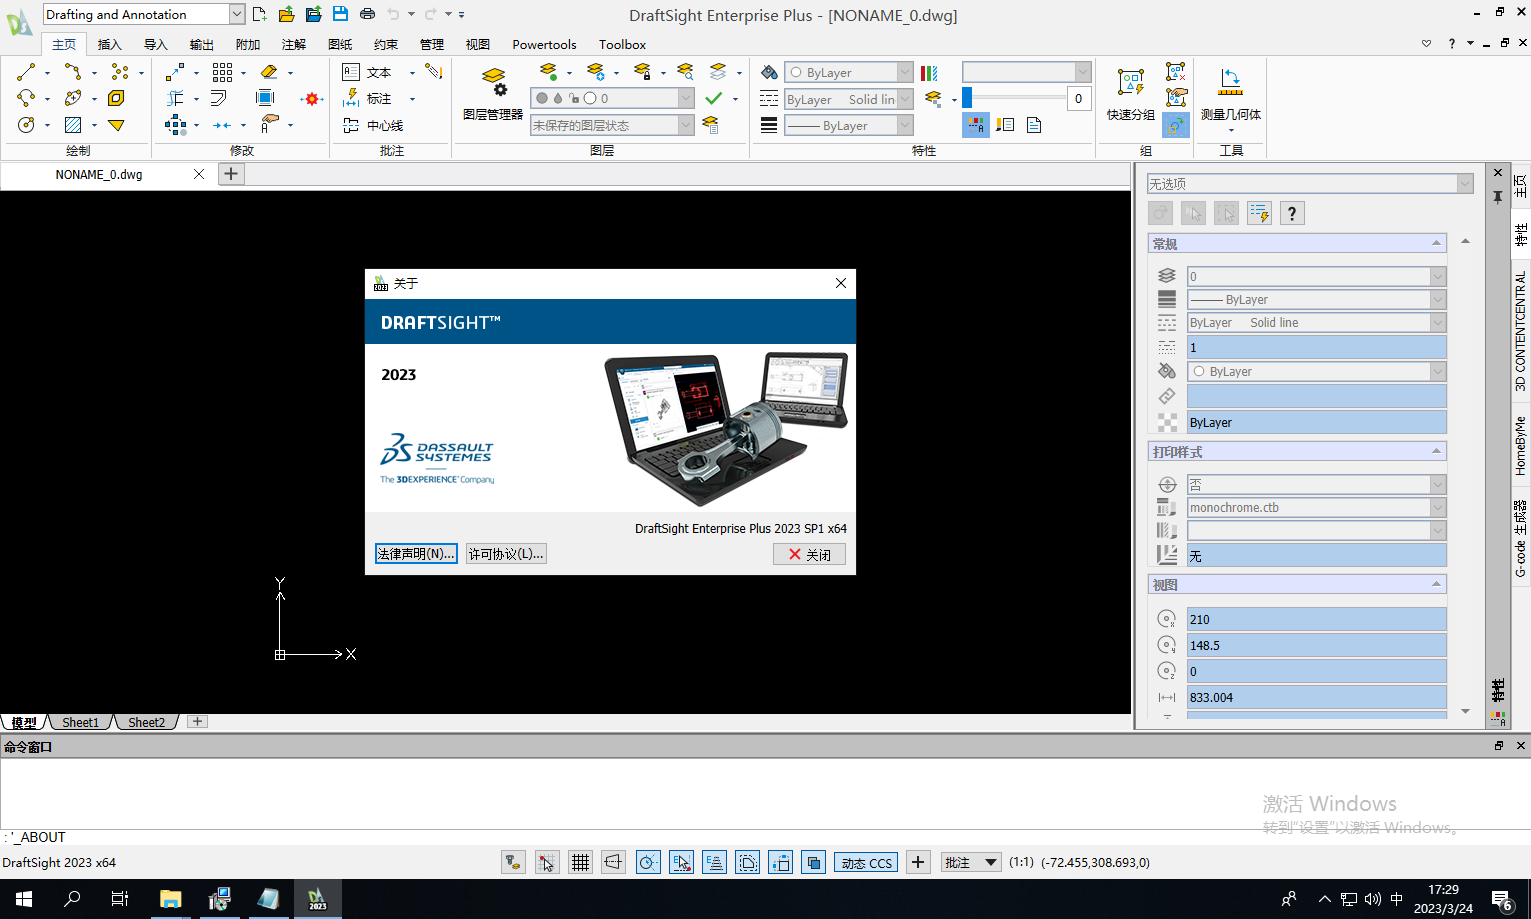Screen dimensions: 1531x919
Task: Switch to the Powertools ribbon tab
Action: pos(544,44)
